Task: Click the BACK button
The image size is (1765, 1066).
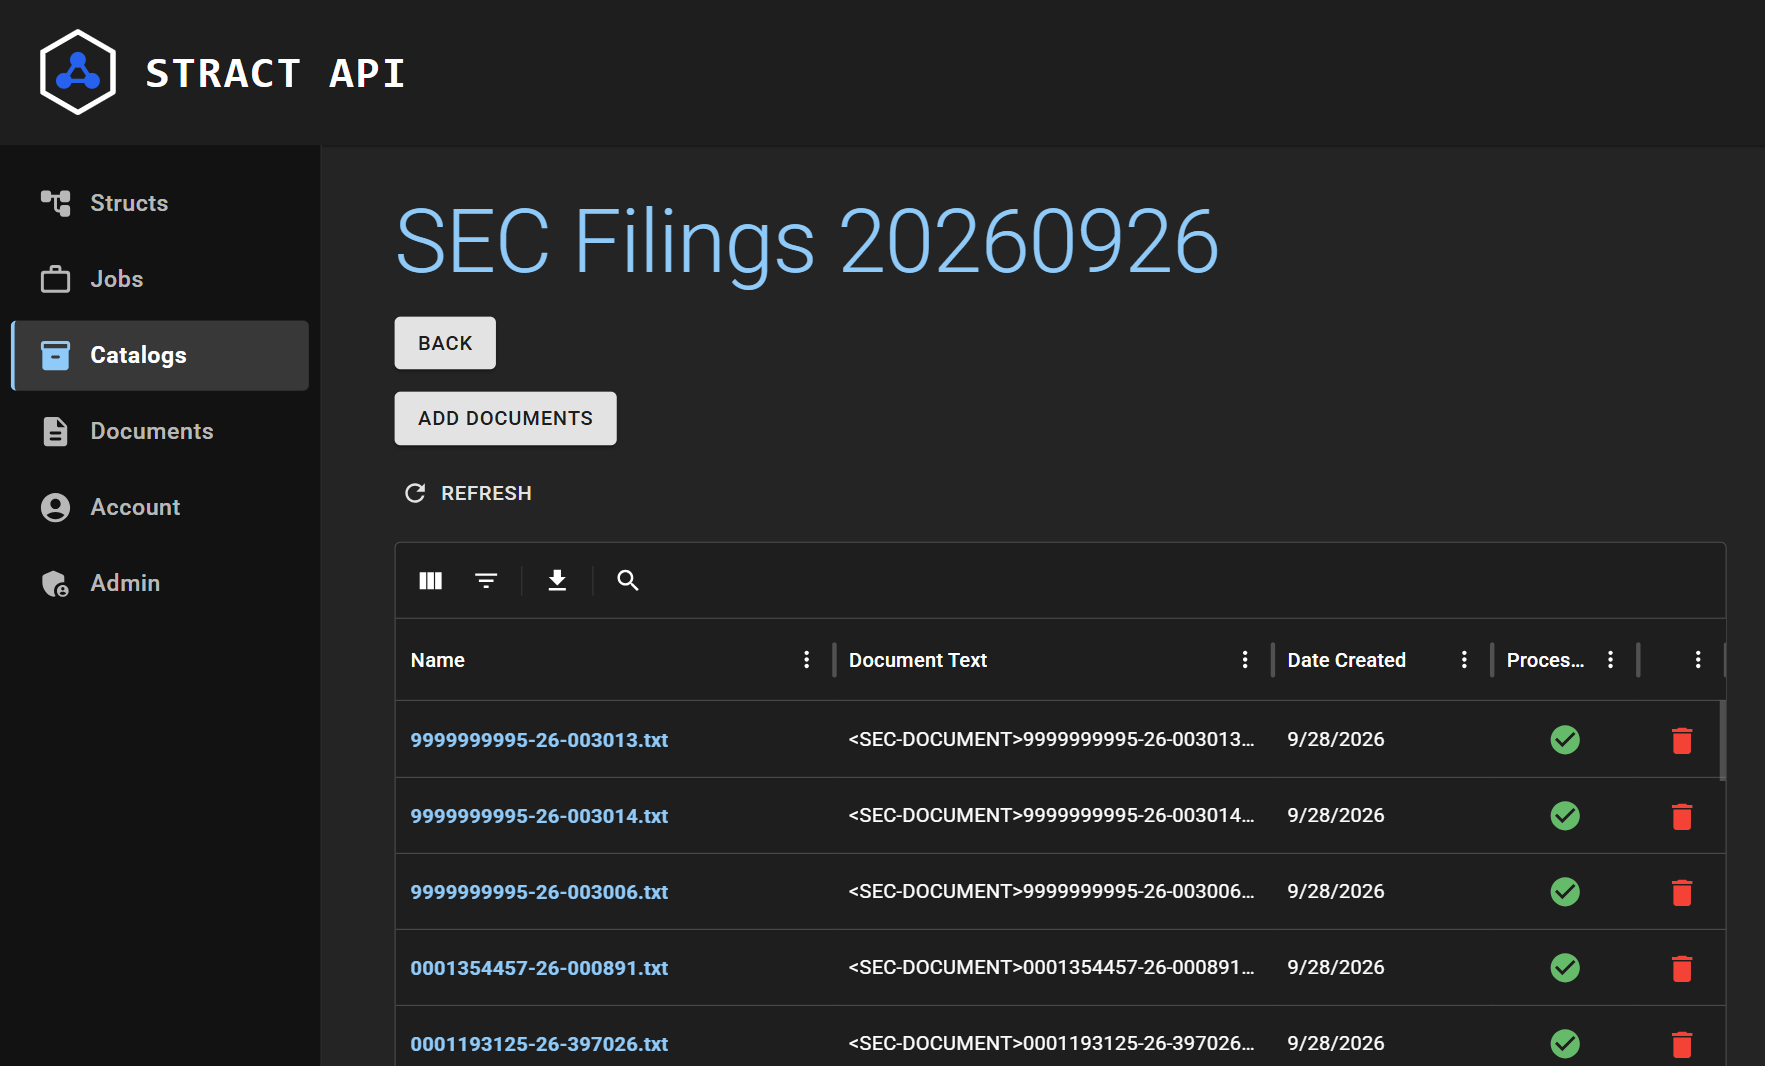Action: 445,343
